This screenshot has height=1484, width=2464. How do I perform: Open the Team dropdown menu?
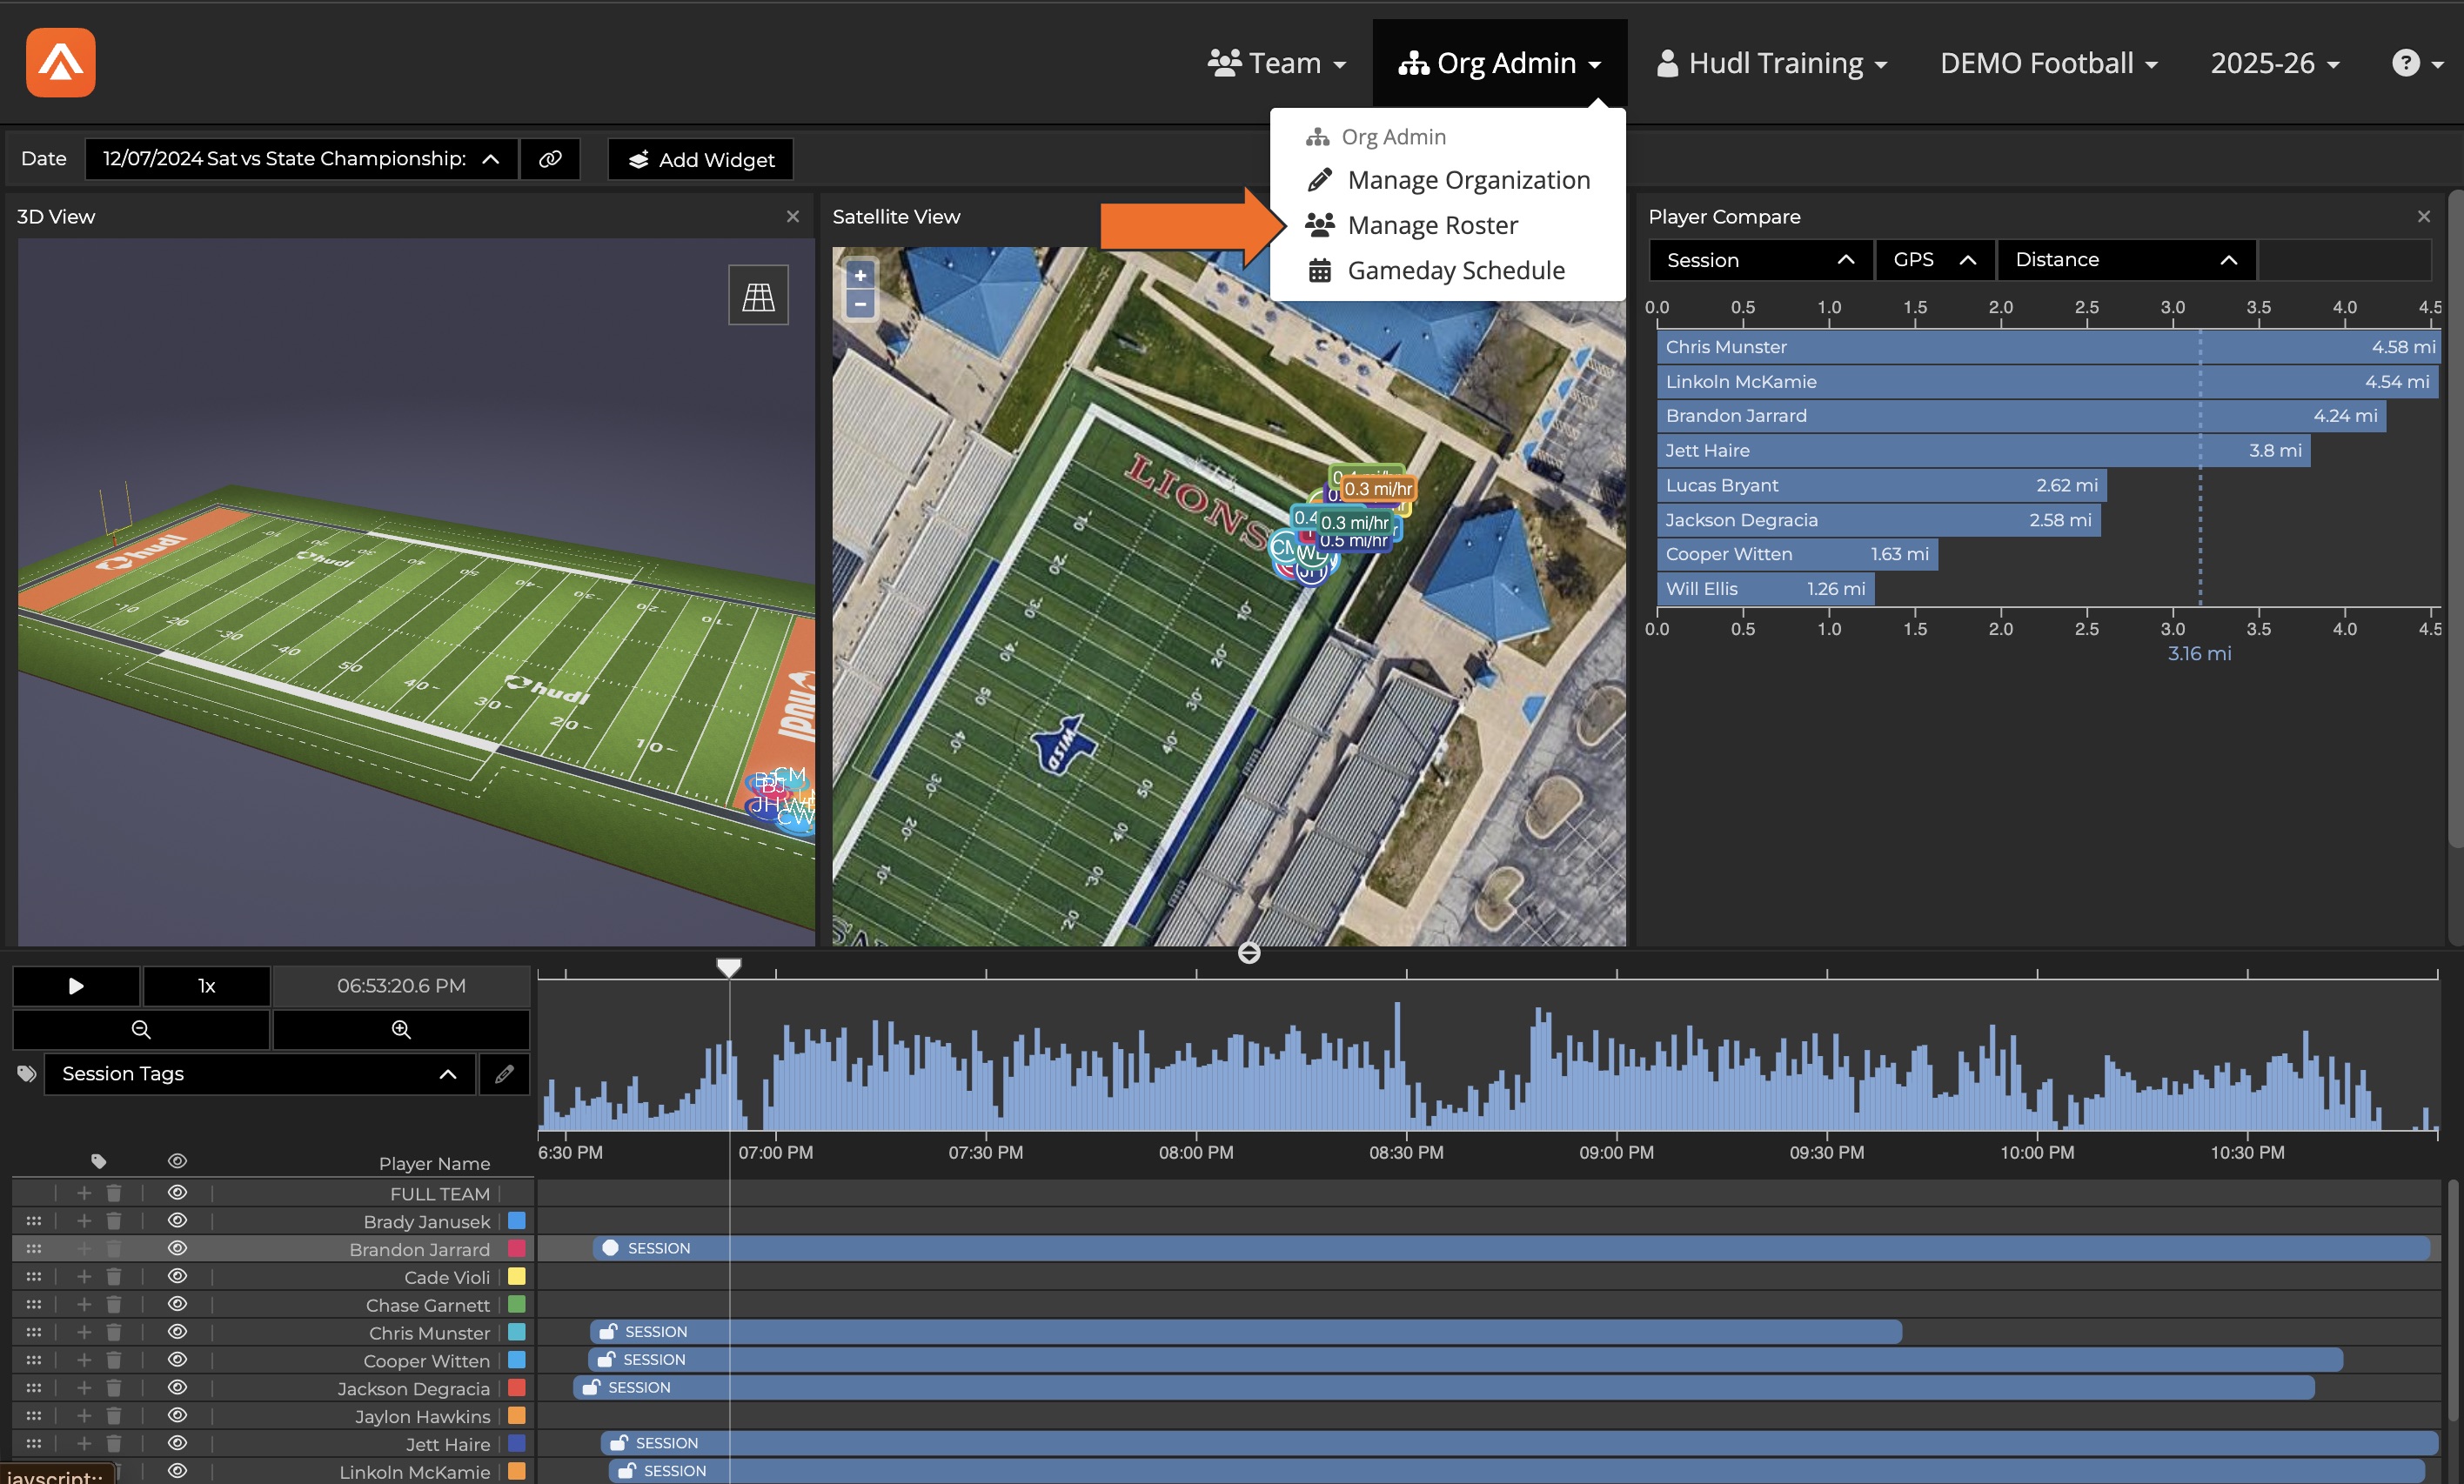pos(1276,63)
